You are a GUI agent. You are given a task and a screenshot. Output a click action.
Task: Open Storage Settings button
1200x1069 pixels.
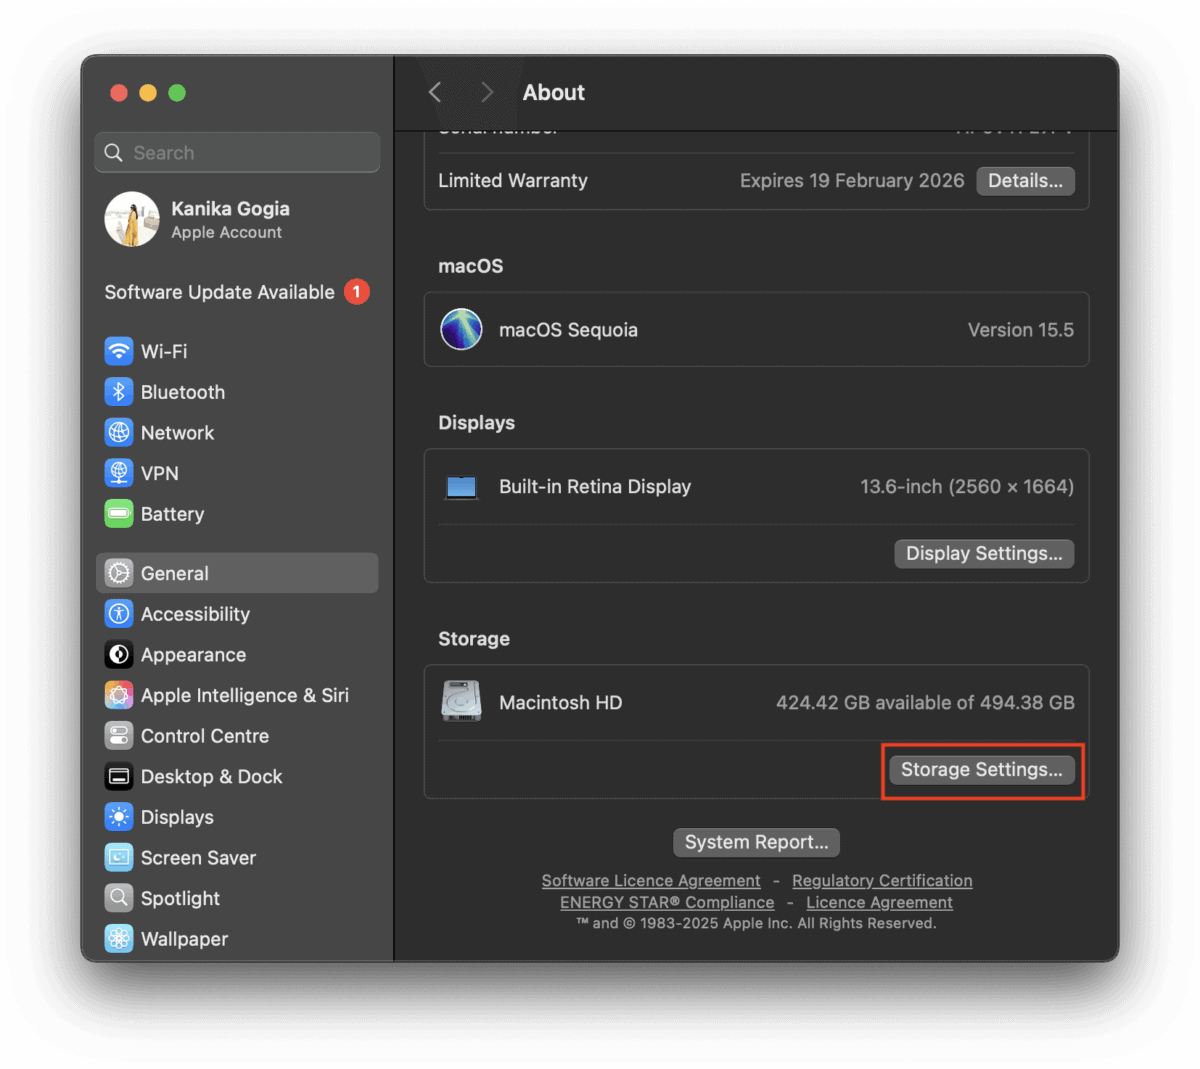(x=982, y=770)
